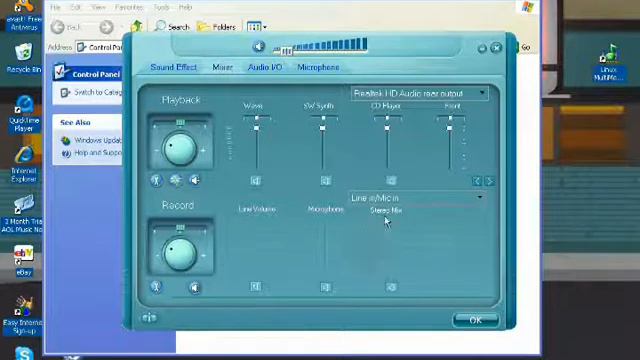Show next playback channels with right arrow
Image resolution: width=640 pixels, height=360 pixels.
489,181
